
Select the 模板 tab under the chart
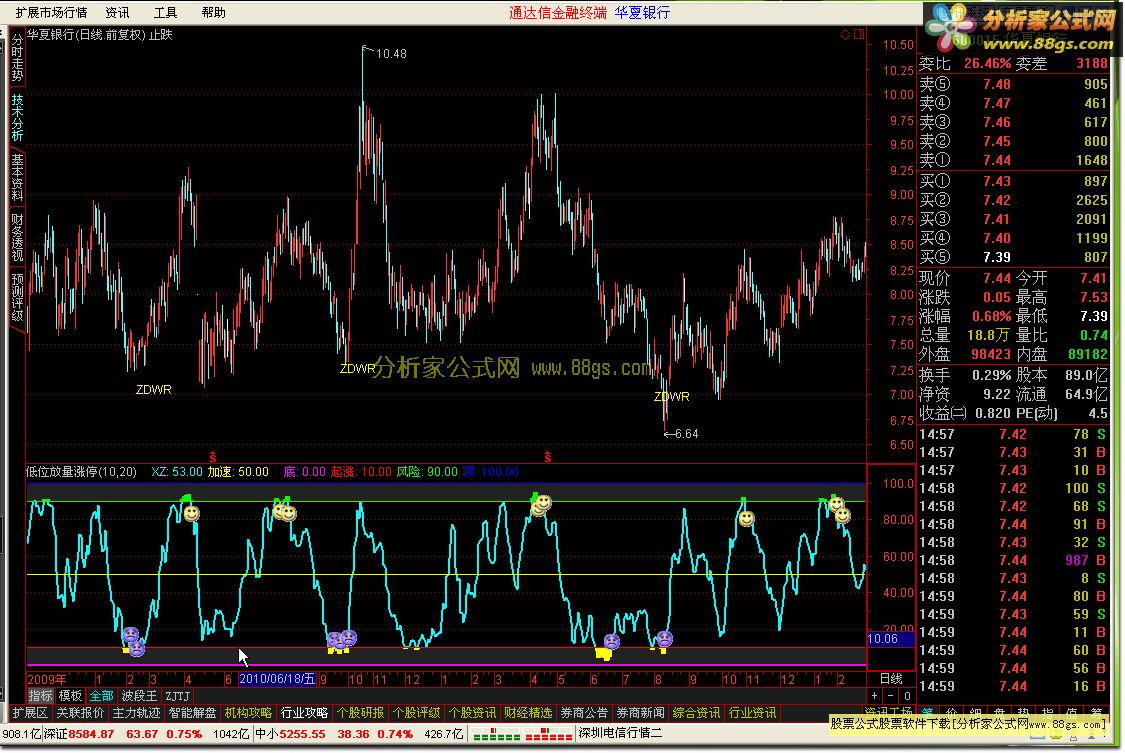70,696
